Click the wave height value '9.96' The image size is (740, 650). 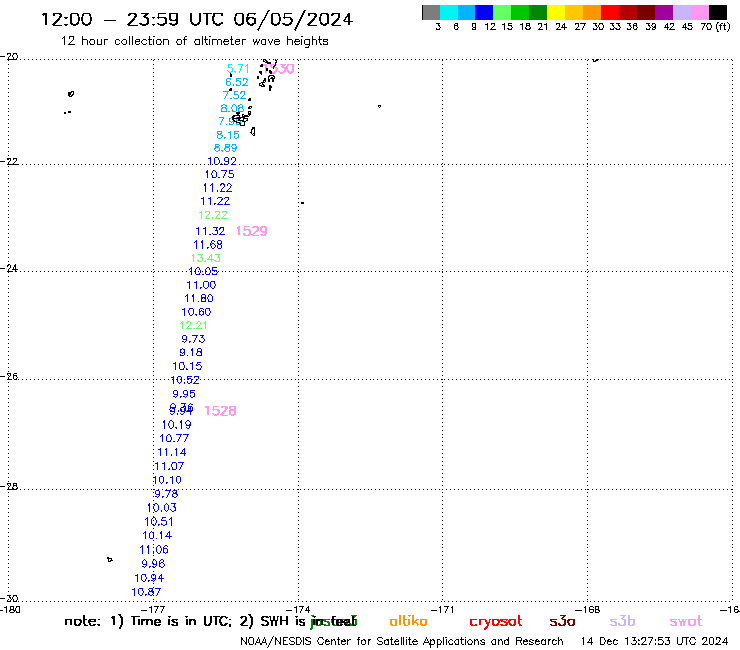pyautogui.click(x=153, y=564)
